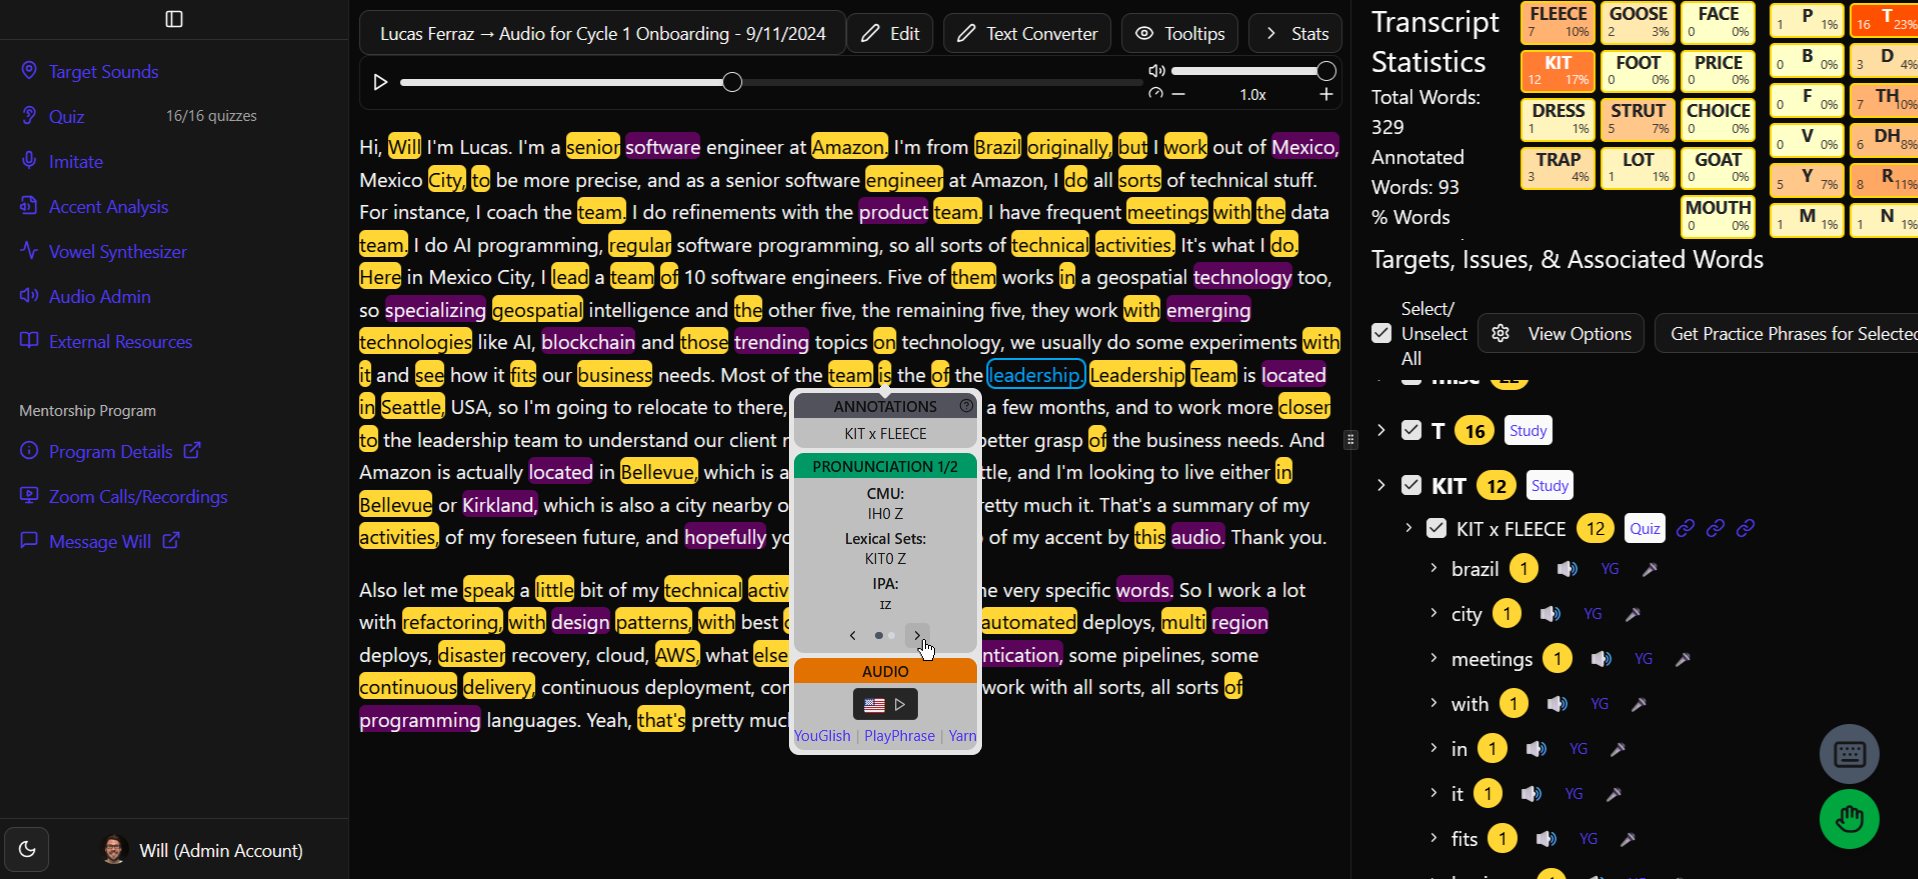The width and height of the screenshot is (1918, 879).
Task: Click the green hand floating button
Action: (x=1849, y=819)
